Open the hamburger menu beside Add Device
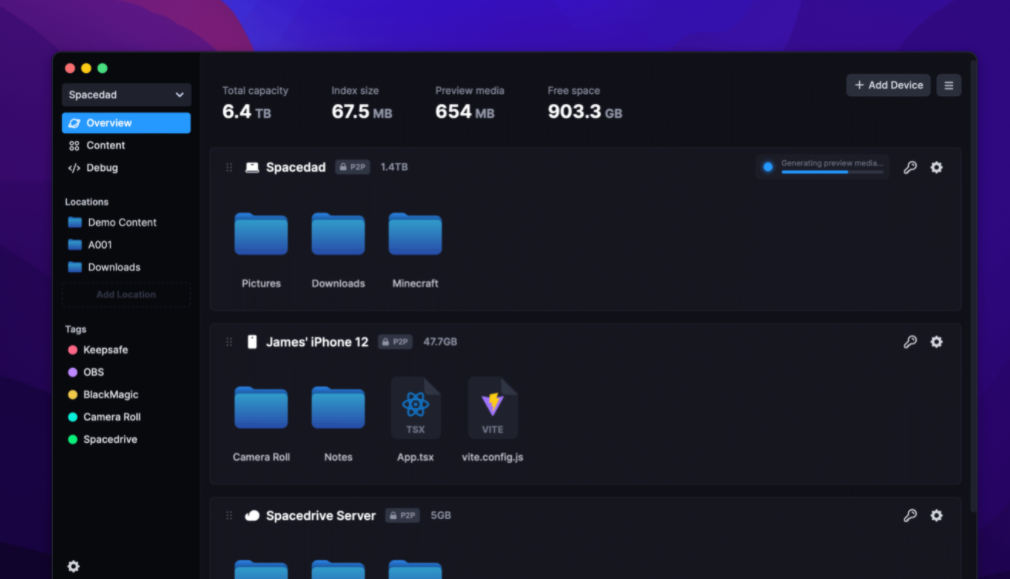 pos(949,85)
